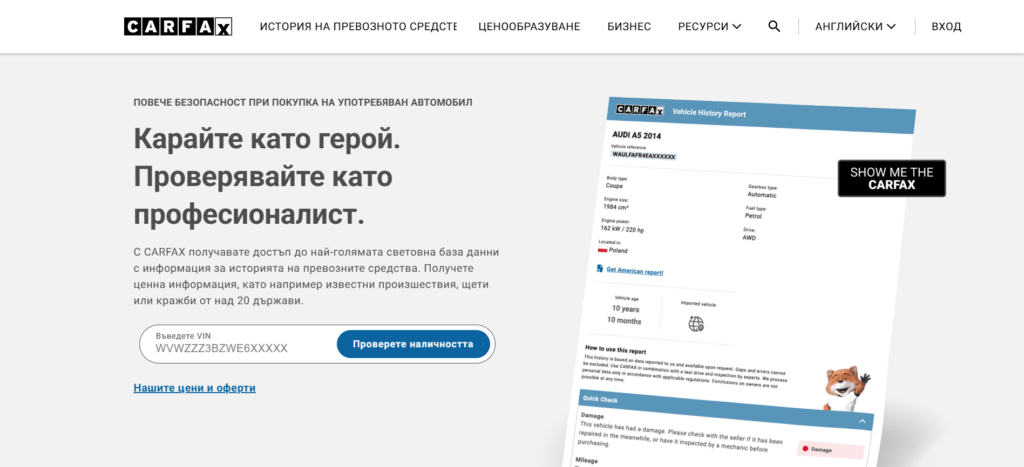Click the red Damage badge
Screen dimensions: 1024x467
(x=830, y=450)
